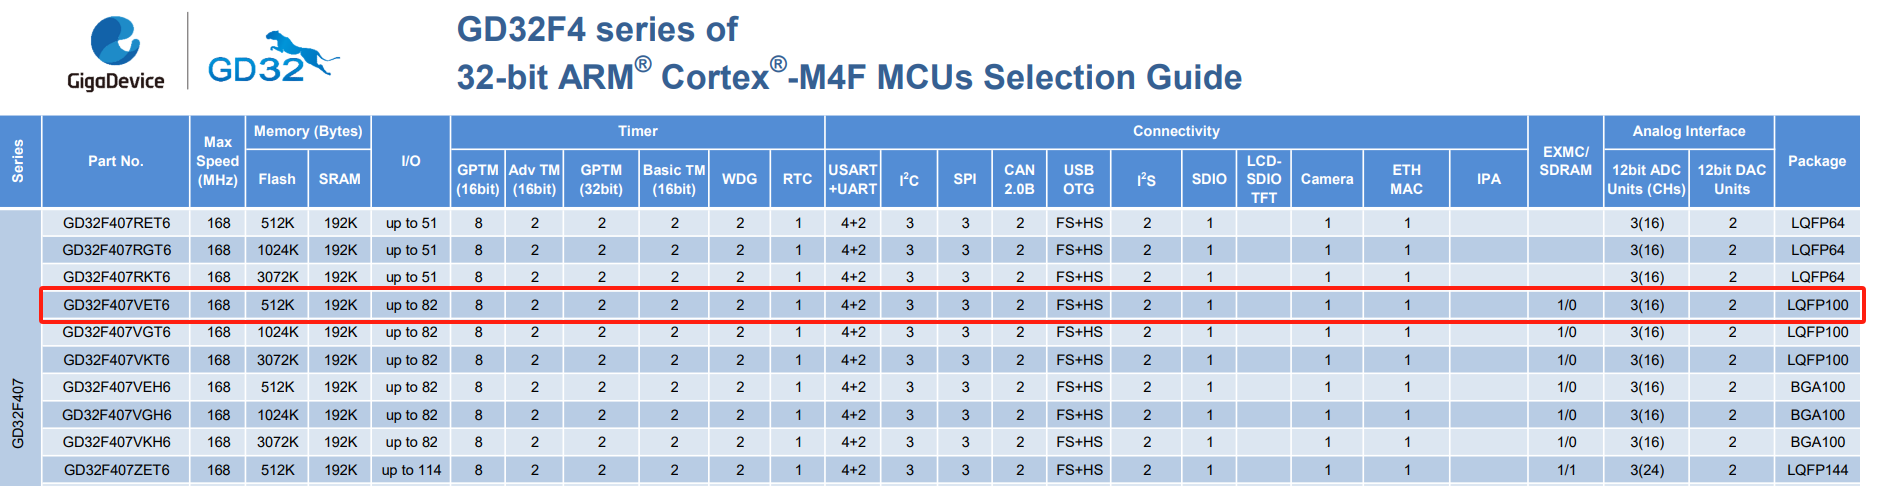The width and height of the screenshot is (1891, 486).
Task: Select the SRAM column header
Action: click(x=340, y=179)
